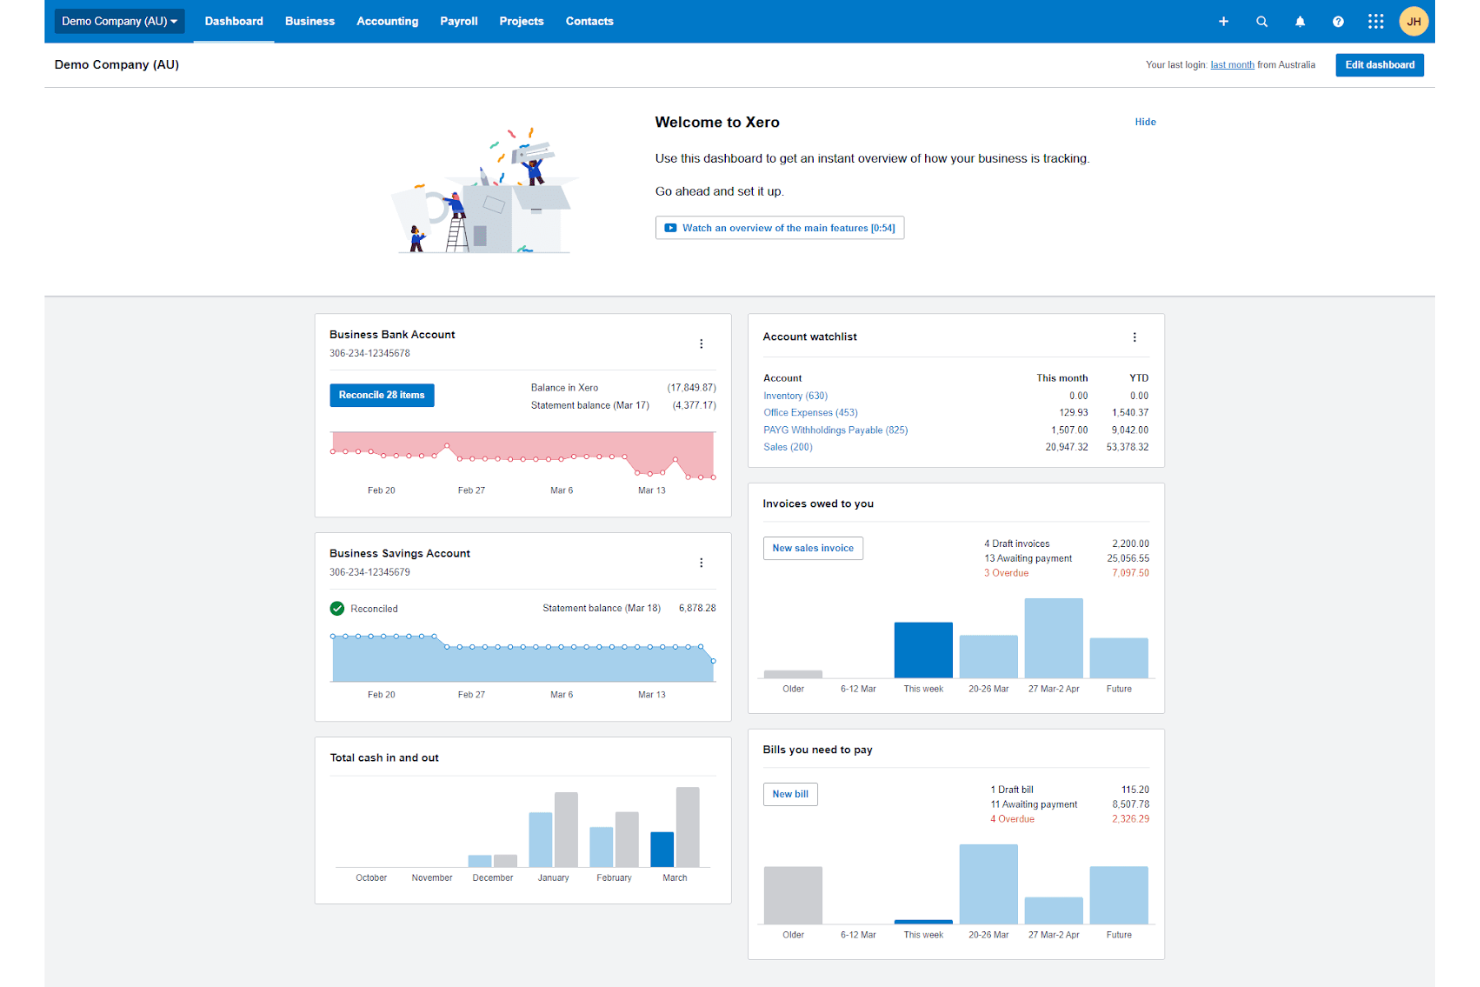Open Business Savings Account options menu
The width and height of the screenshot is (1480, 987).
[x=701, y=563]
